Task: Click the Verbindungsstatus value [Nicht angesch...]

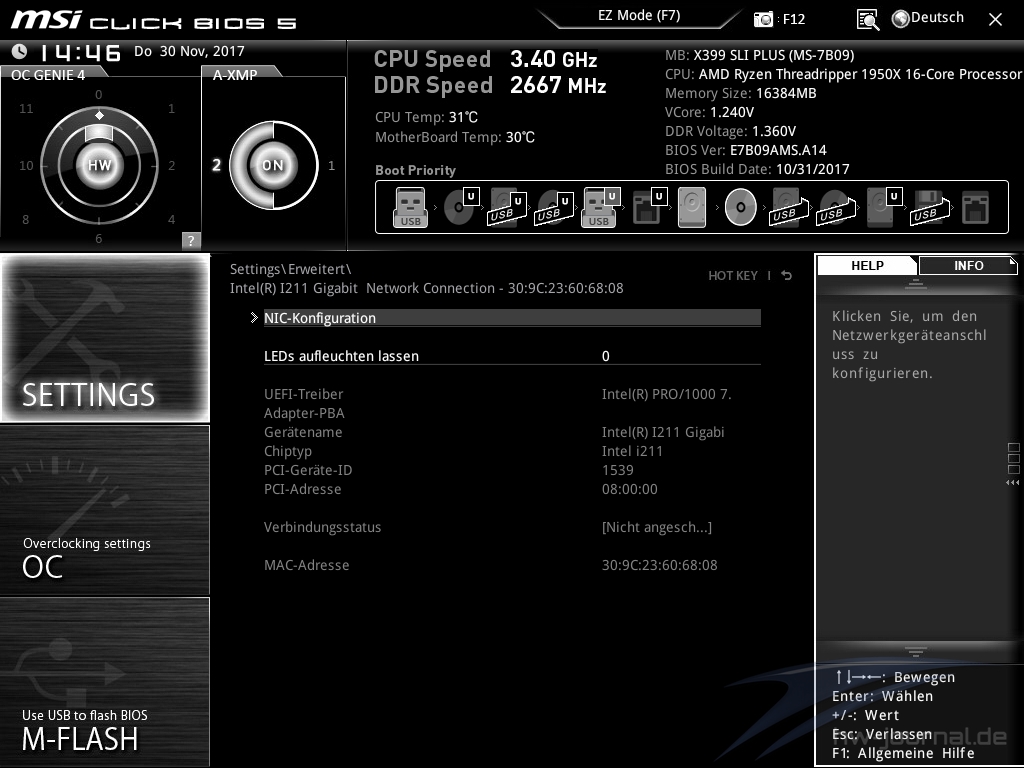Action: tap(657, 527)
